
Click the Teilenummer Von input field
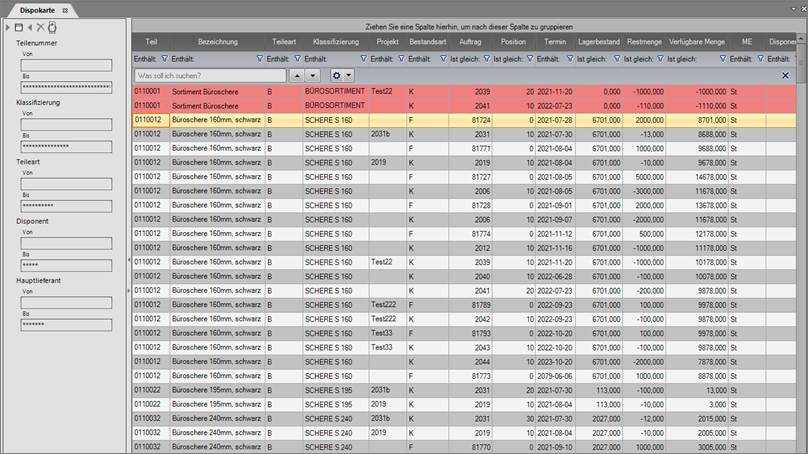(x=65, y=65)
